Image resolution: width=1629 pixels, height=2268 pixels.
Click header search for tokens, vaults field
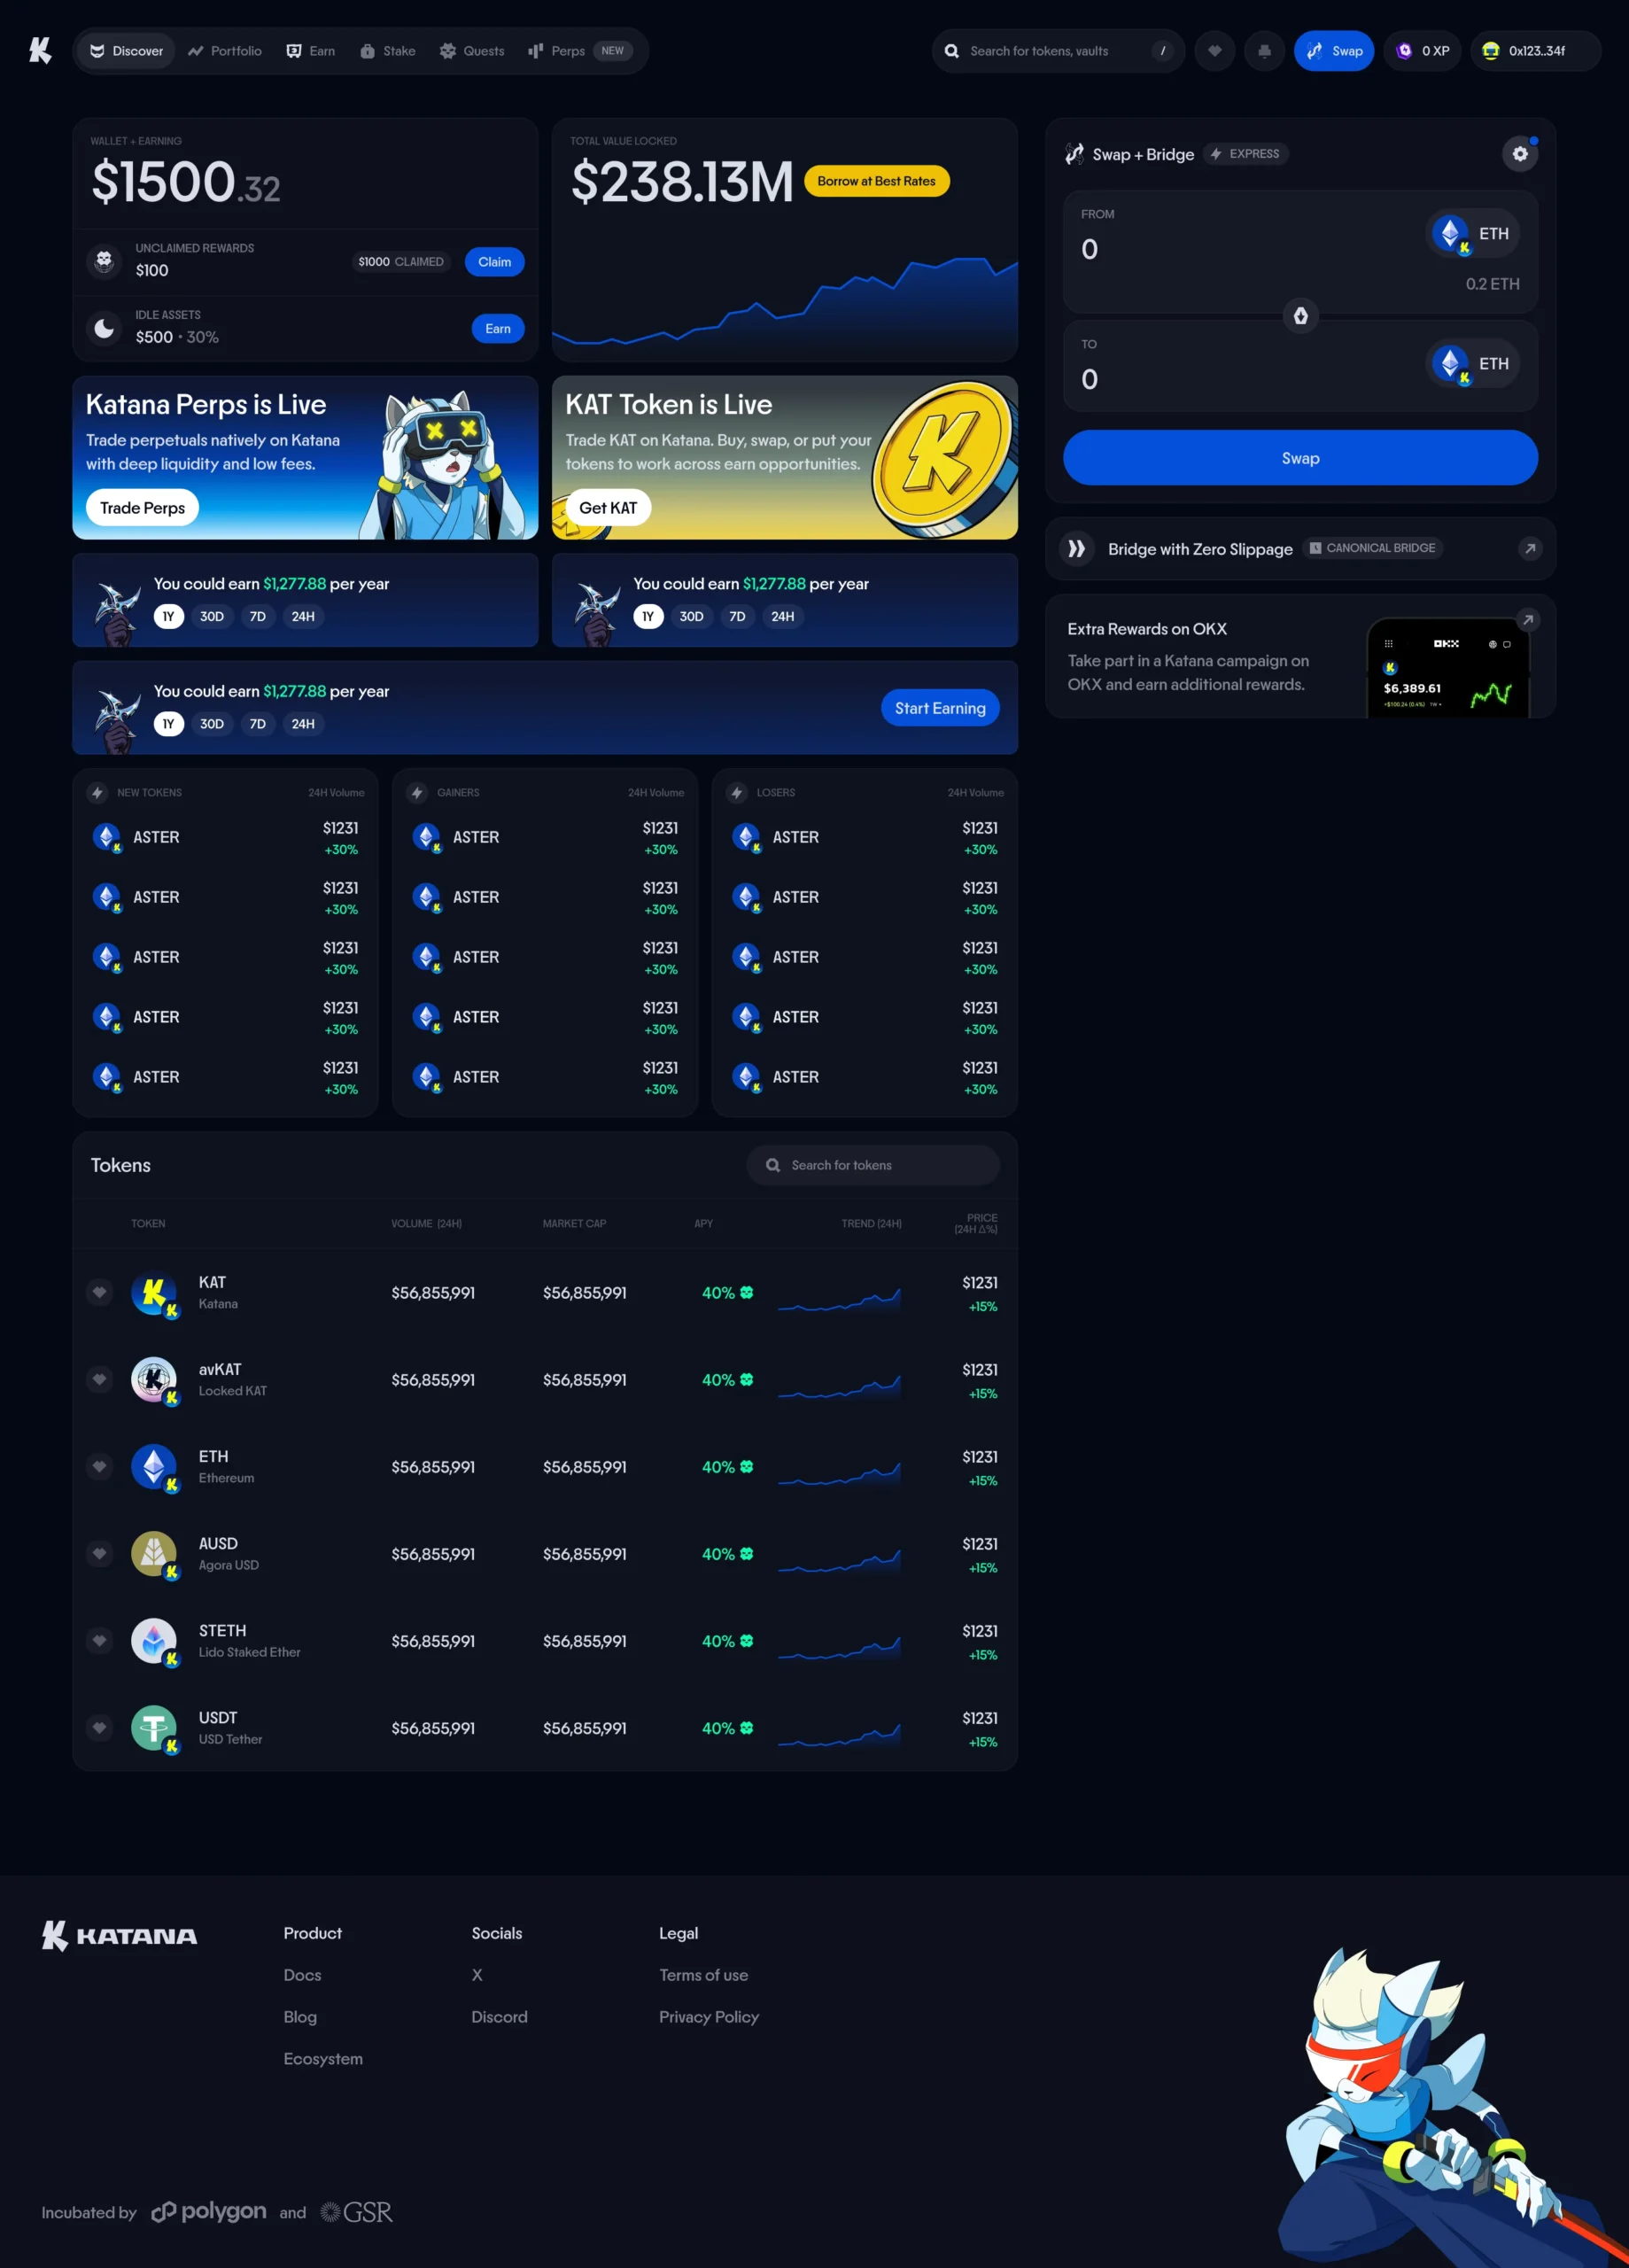click(x=1058, y=51)
